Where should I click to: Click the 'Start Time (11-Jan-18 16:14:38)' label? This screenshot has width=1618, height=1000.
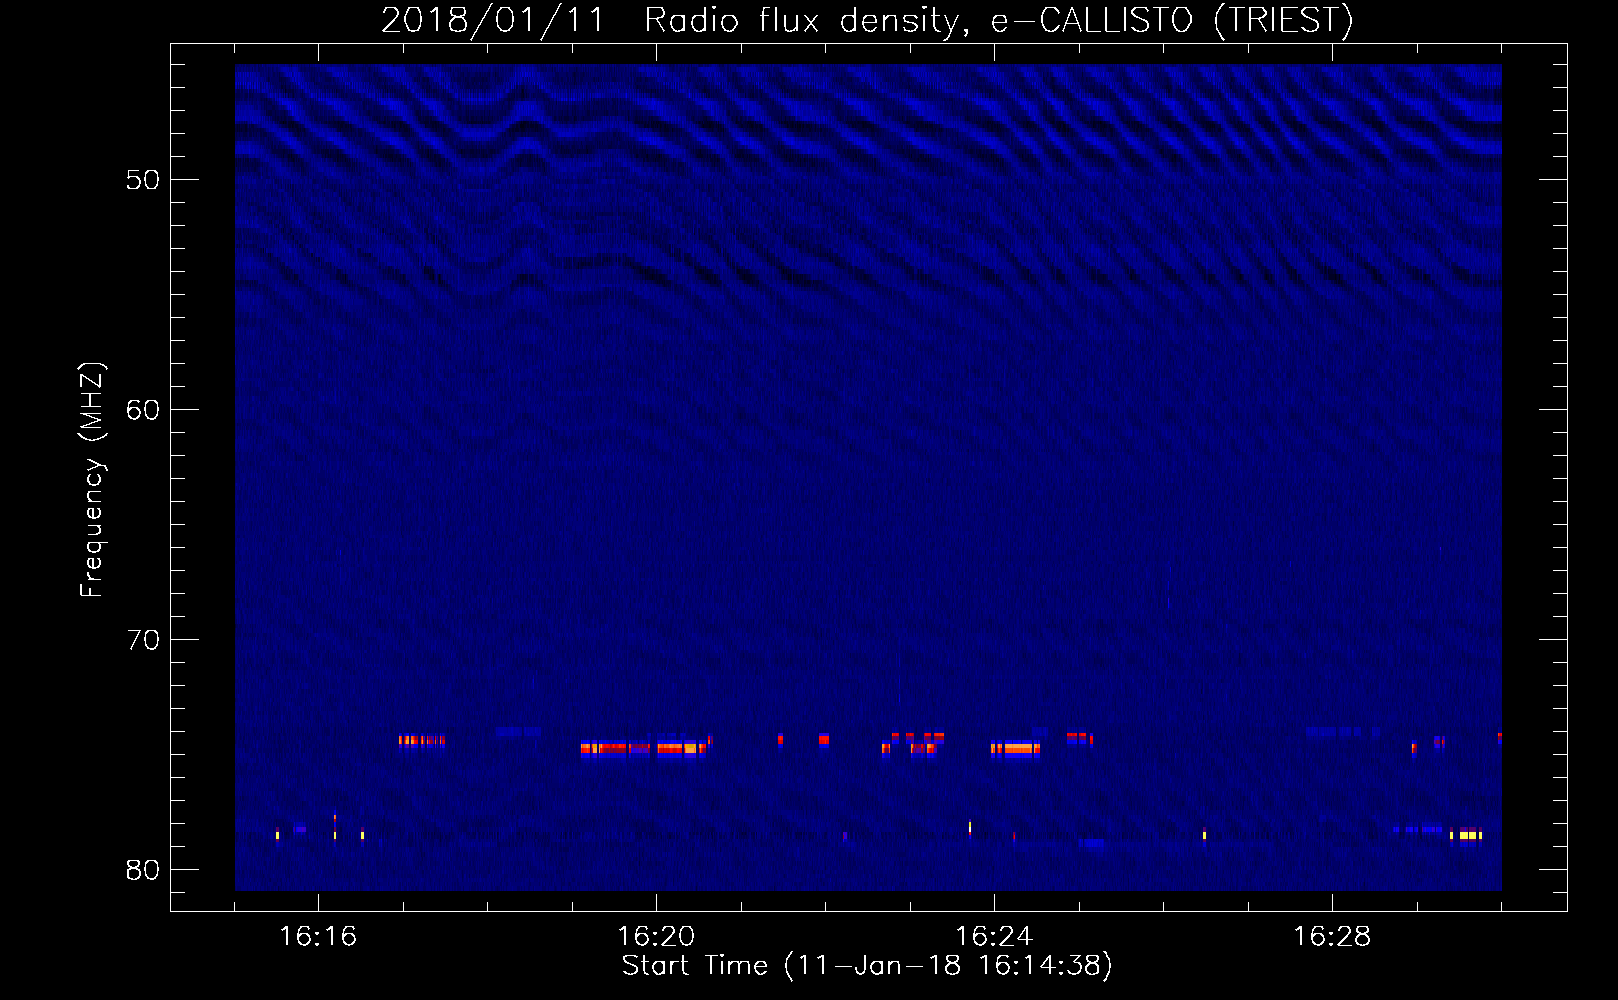pos(867,966)
